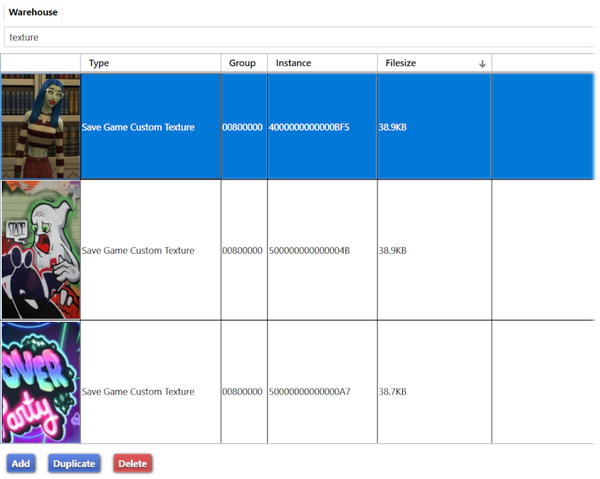Screen dimensions: 600x479
Task: Click the filter field containing "texture"
Action: click(300, 37)
